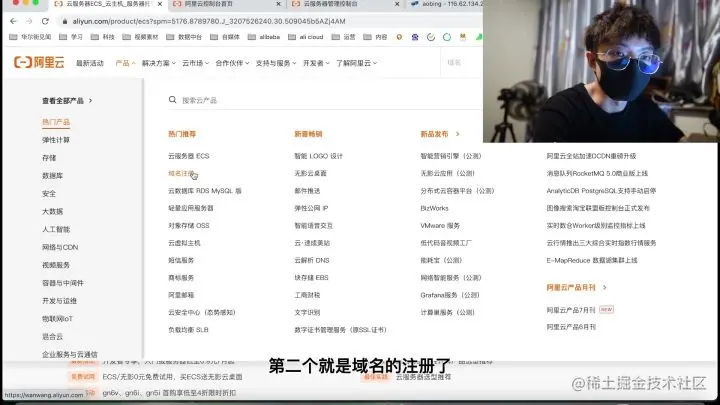The height and width of the screenshot is (405, 720).
Task: Click the browser back arrow
Action: click(x=13, y=21)
